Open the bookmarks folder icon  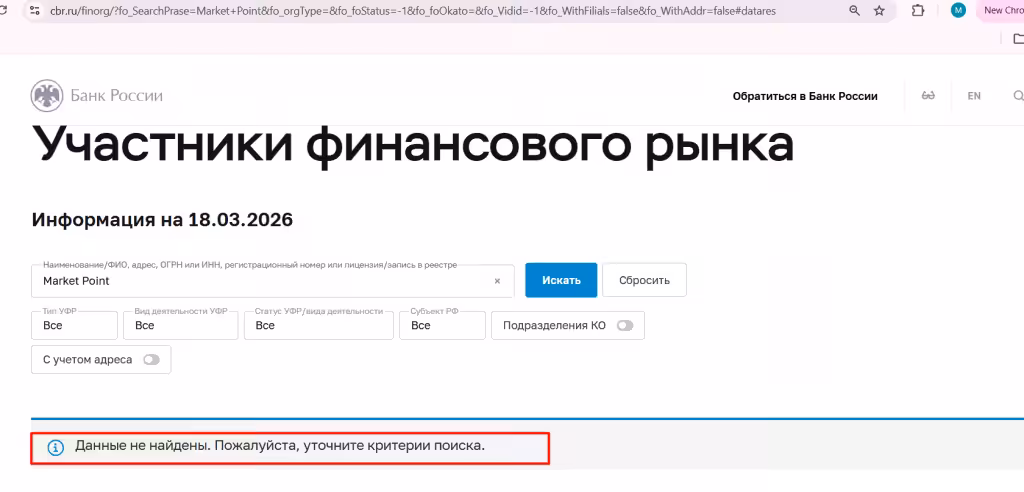click(1018, 39)
